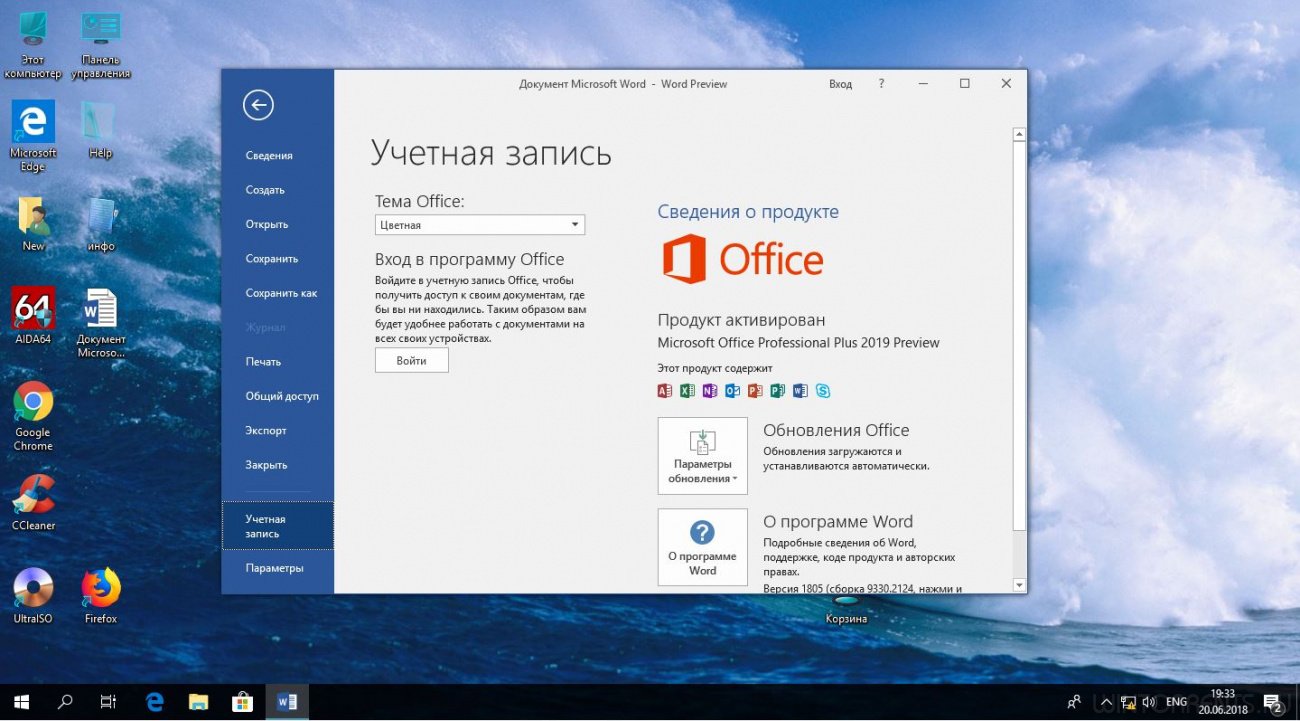Click the Word product icon

[x=800, y=391]
